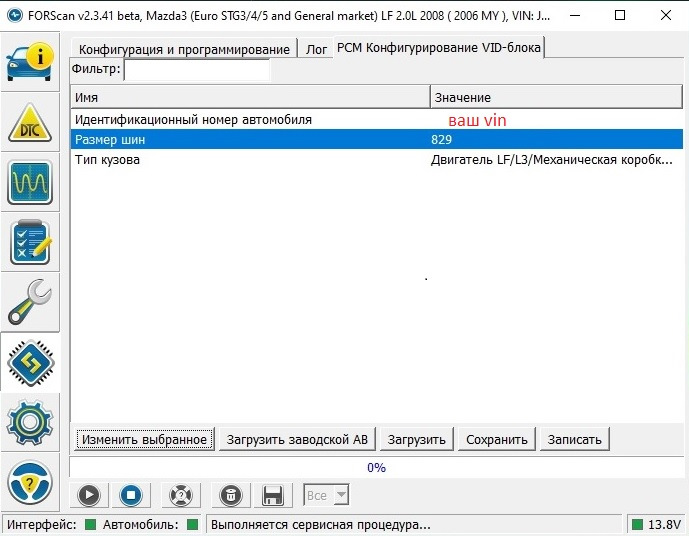Select row Идентификационный номер автомобиля
This screenshot has width=689, height=536.
click(377, 120)
